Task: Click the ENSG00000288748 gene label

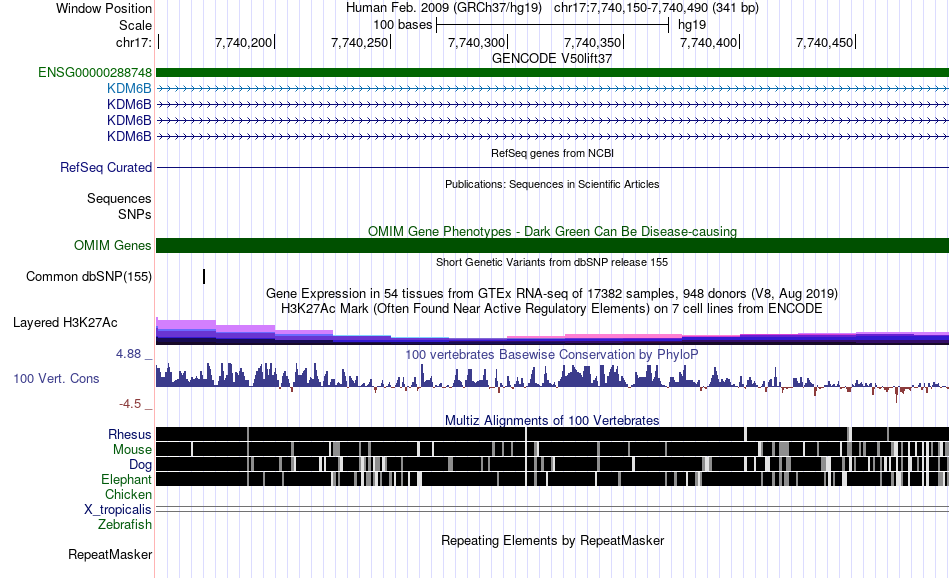Action: coord(95,73)
